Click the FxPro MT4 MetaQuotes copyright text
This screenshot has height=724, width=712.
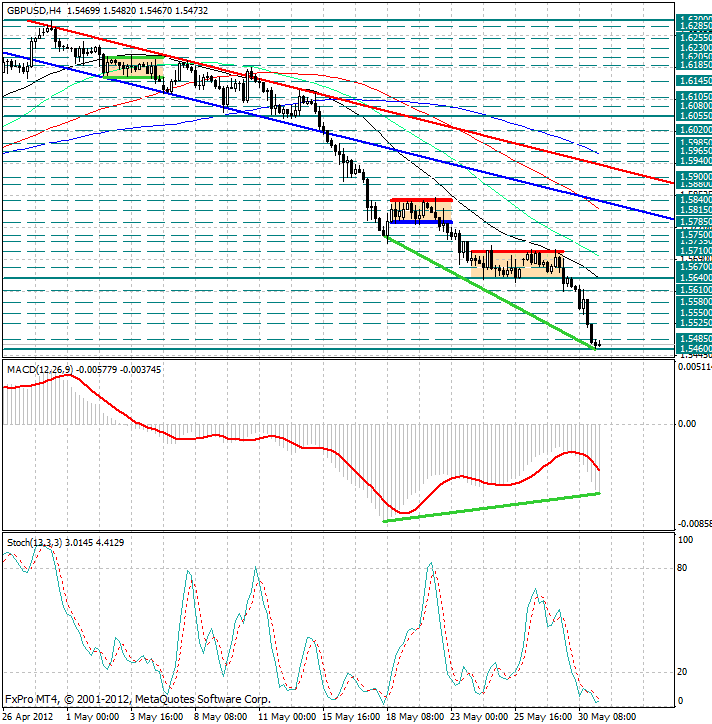[138, 699]
